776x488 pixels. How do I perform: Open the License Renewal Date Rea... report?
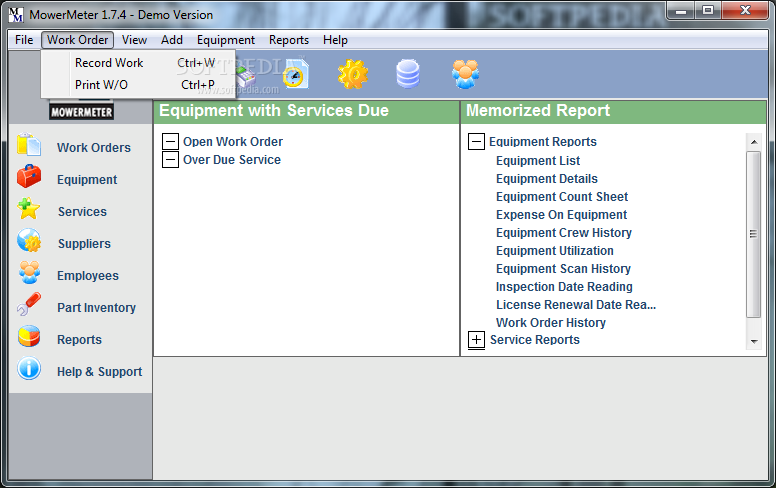click(576, 304)
